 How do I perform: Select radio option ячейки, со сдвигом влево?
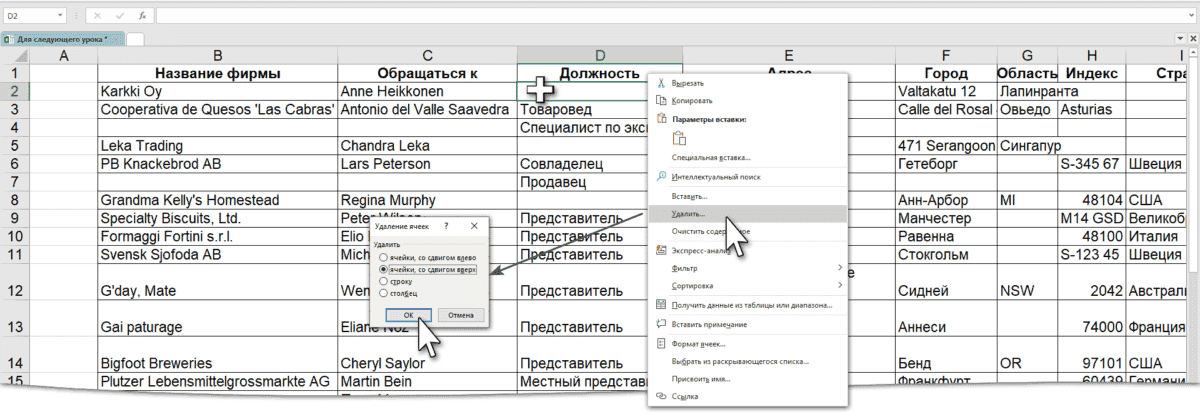tap(383, 257)
